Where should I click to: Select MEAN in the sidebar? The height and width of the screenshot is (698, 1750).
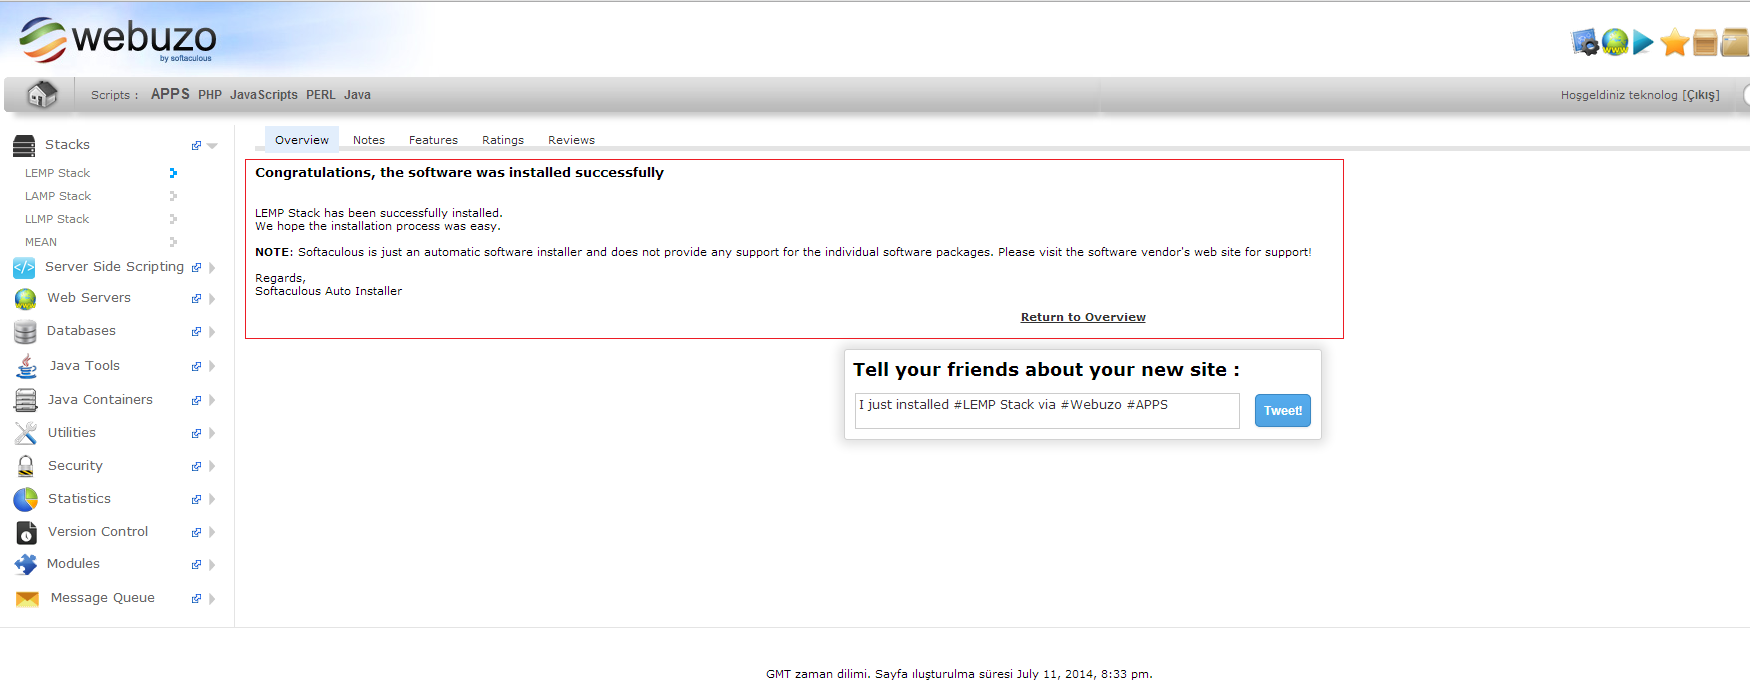pyautogui.click(x=41, y=242)
